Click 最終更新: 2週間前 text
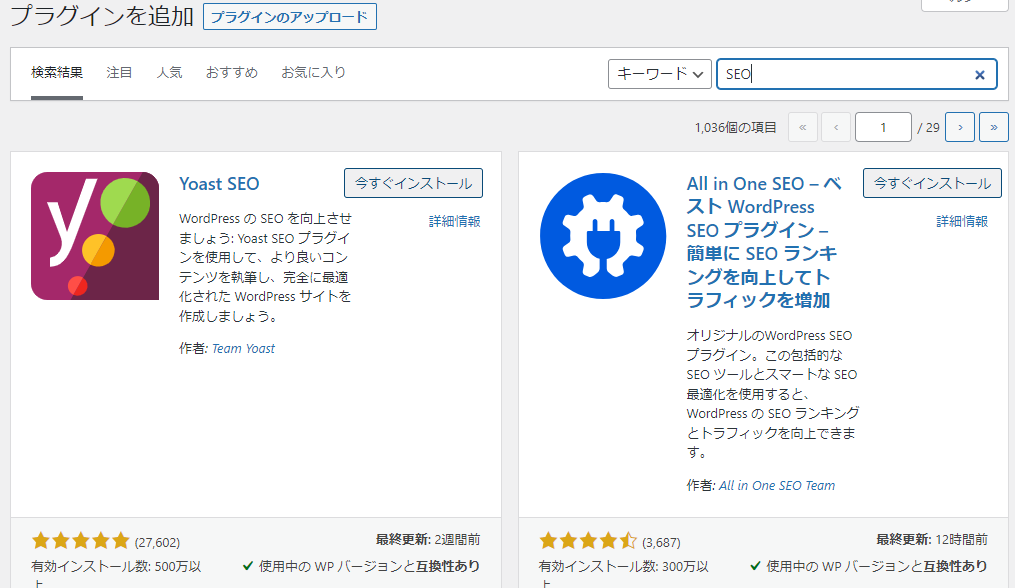 [x=428, y=539]
